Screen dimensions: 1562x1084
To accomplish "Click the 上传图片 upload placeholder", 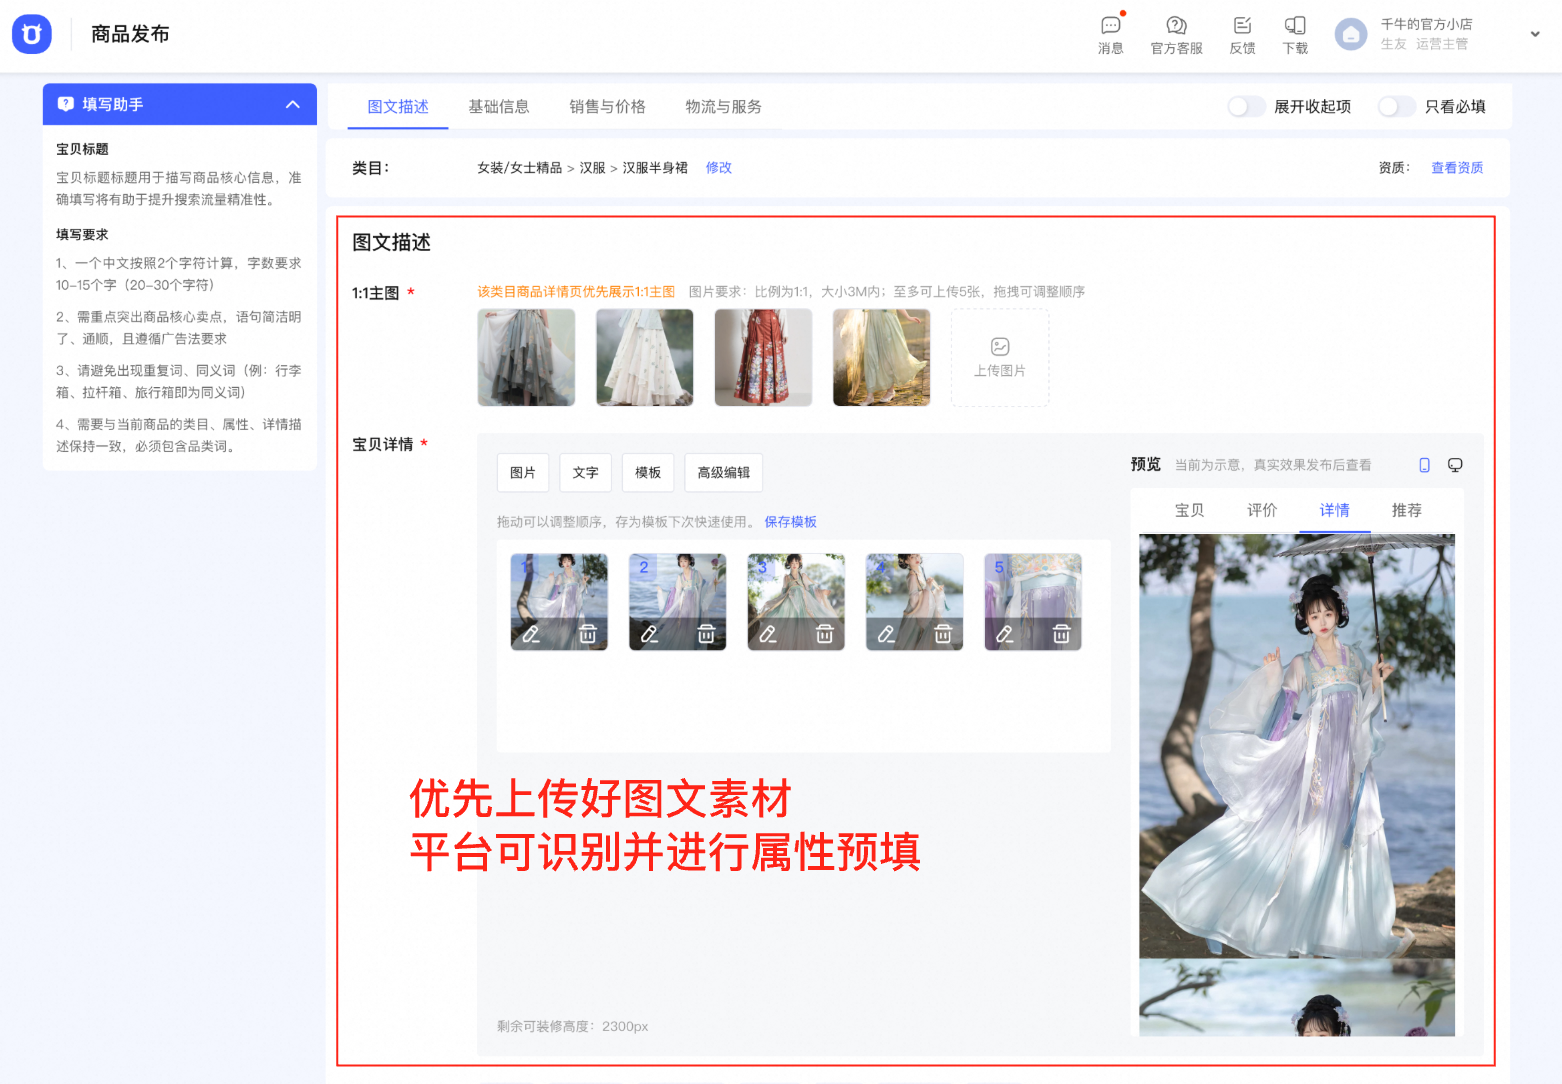I will click(999, 357).
